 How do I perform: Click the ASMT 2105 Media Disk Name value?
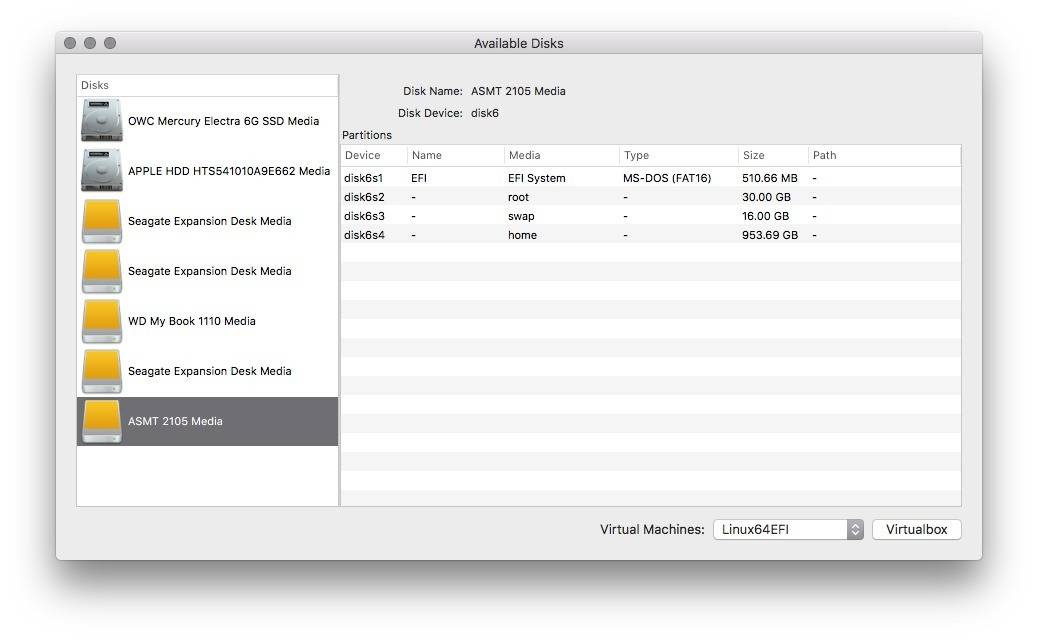pos(518,91)
